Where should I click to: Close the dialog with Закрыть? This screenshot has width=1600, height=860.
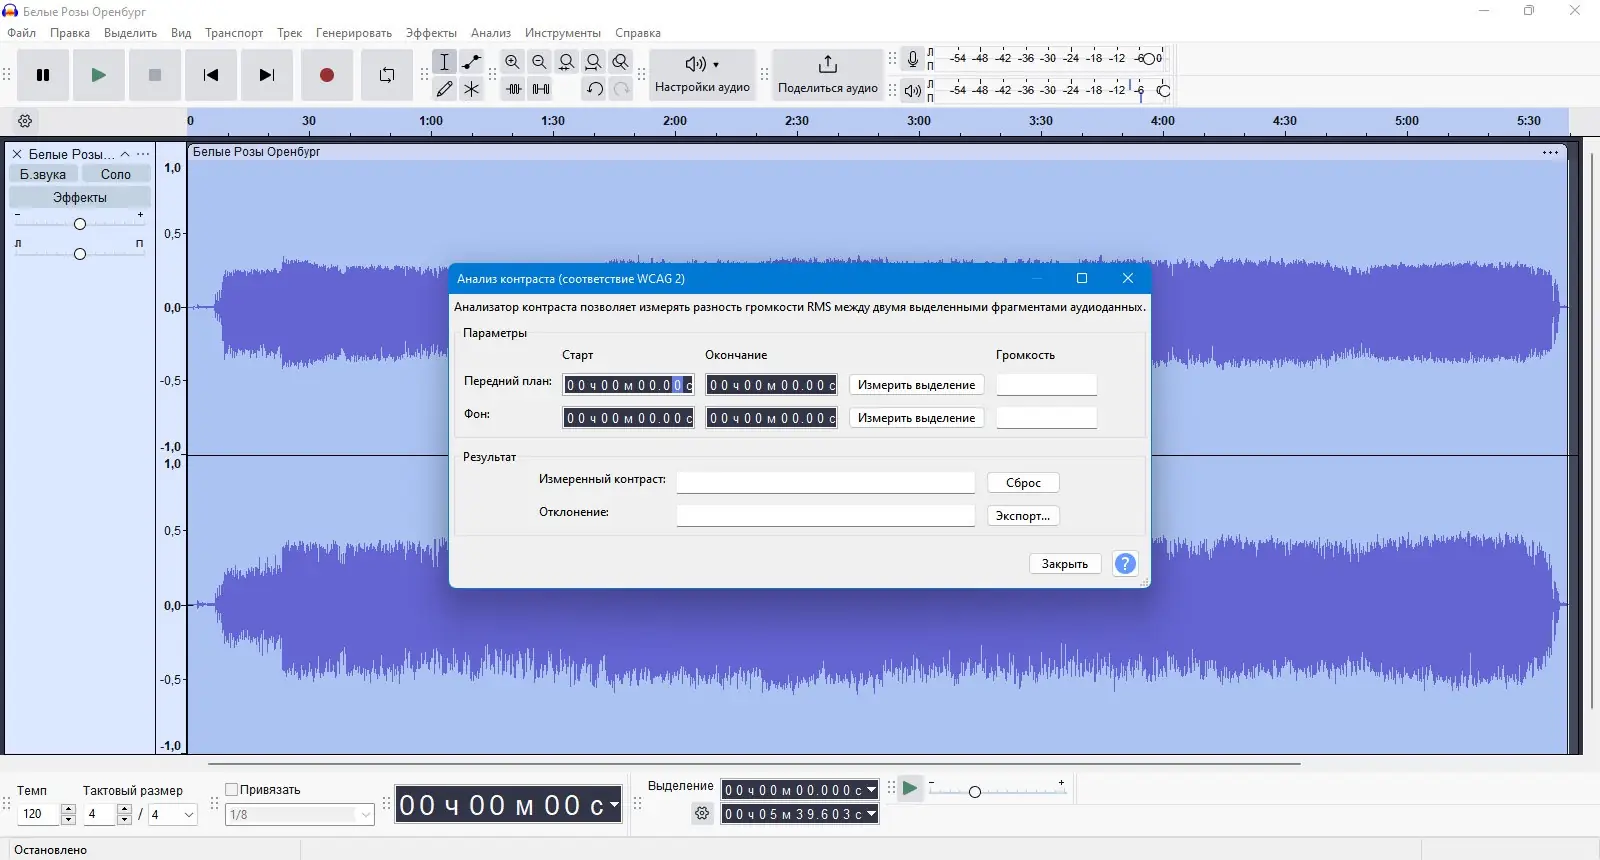1065,564
